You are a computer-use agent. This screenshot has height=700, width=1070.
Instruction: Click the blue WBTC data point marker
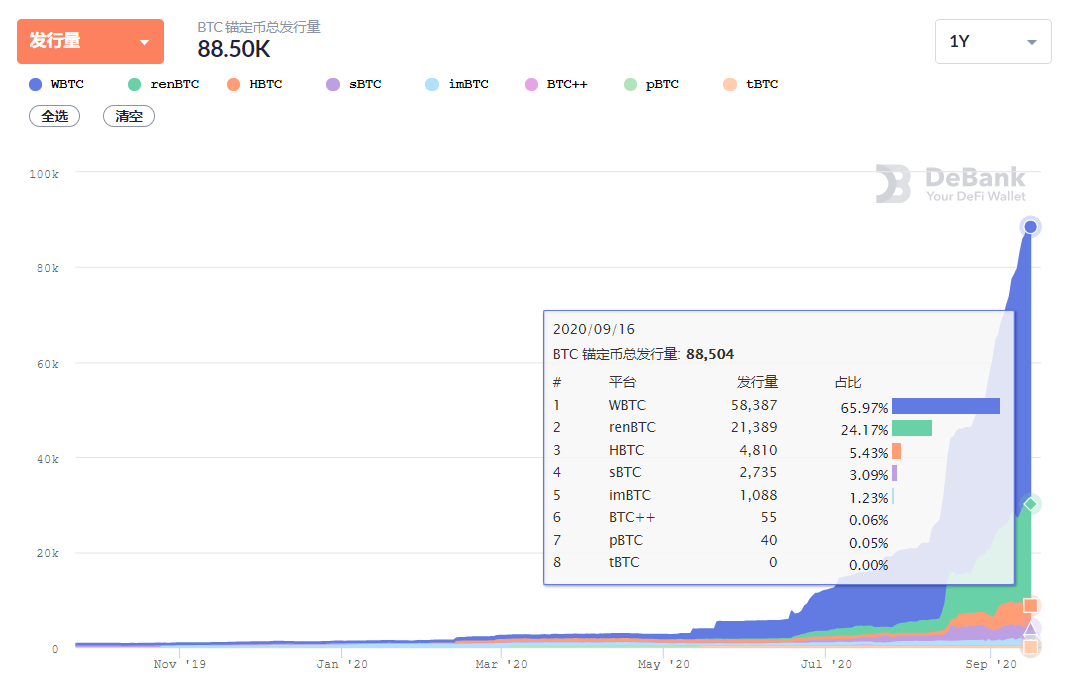pos(1030,227)
